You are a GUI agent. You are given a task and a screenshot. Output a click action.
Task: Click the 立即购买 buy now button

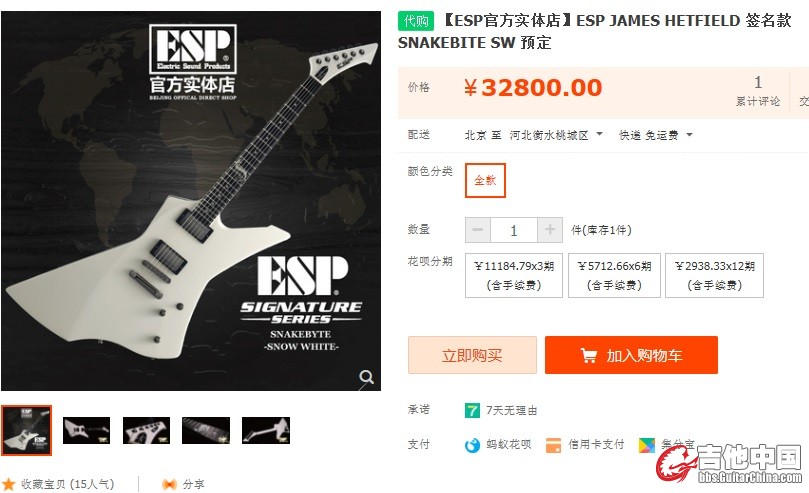[472, 355]
